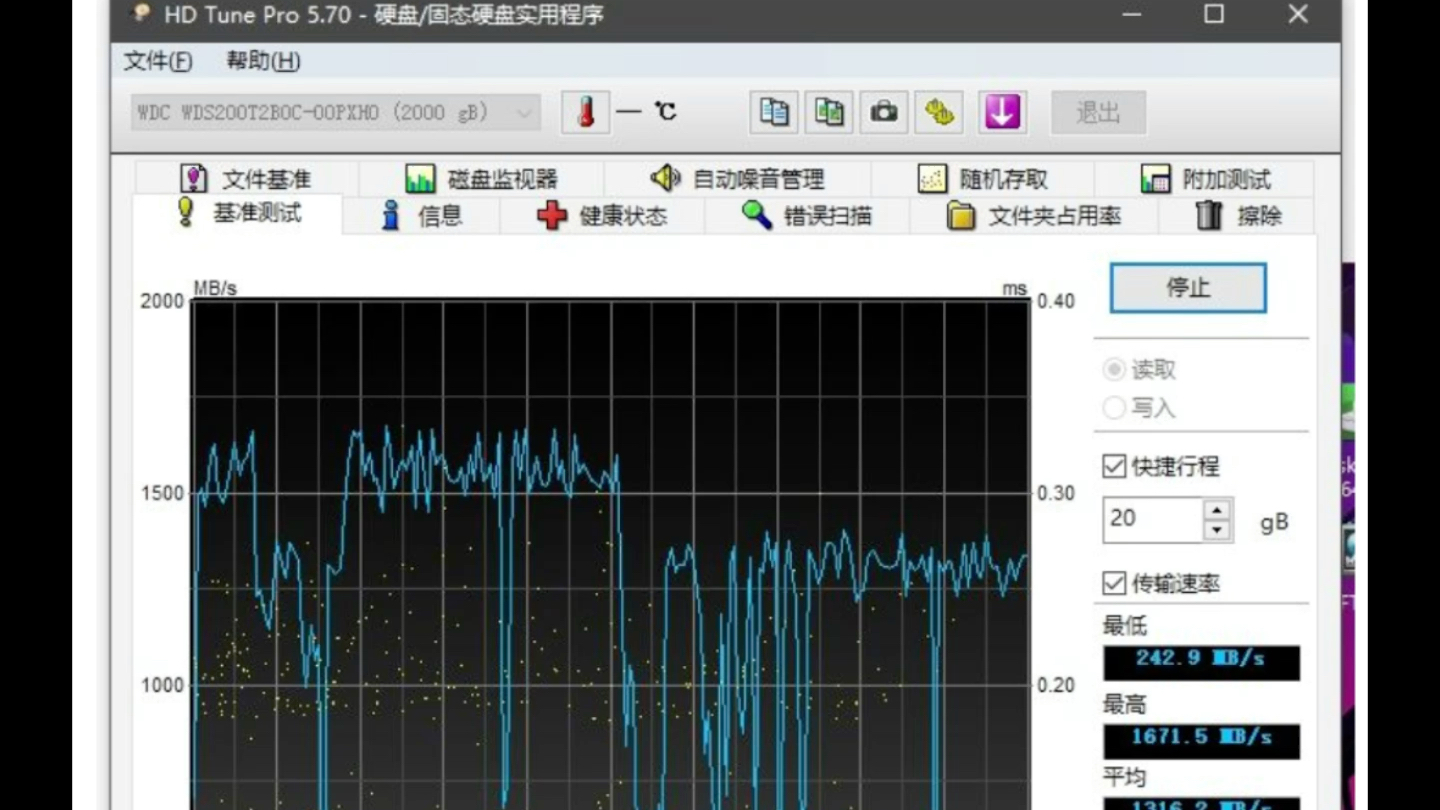Copy info to clipboard toolbar icon
Viewport: 1440px width, 810px height.
774,112
